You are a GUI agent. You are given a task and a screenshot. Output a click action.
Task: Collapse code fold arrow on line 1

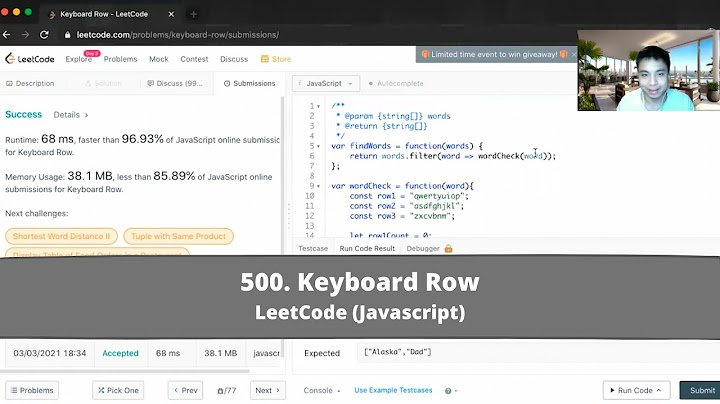(318, 107)
